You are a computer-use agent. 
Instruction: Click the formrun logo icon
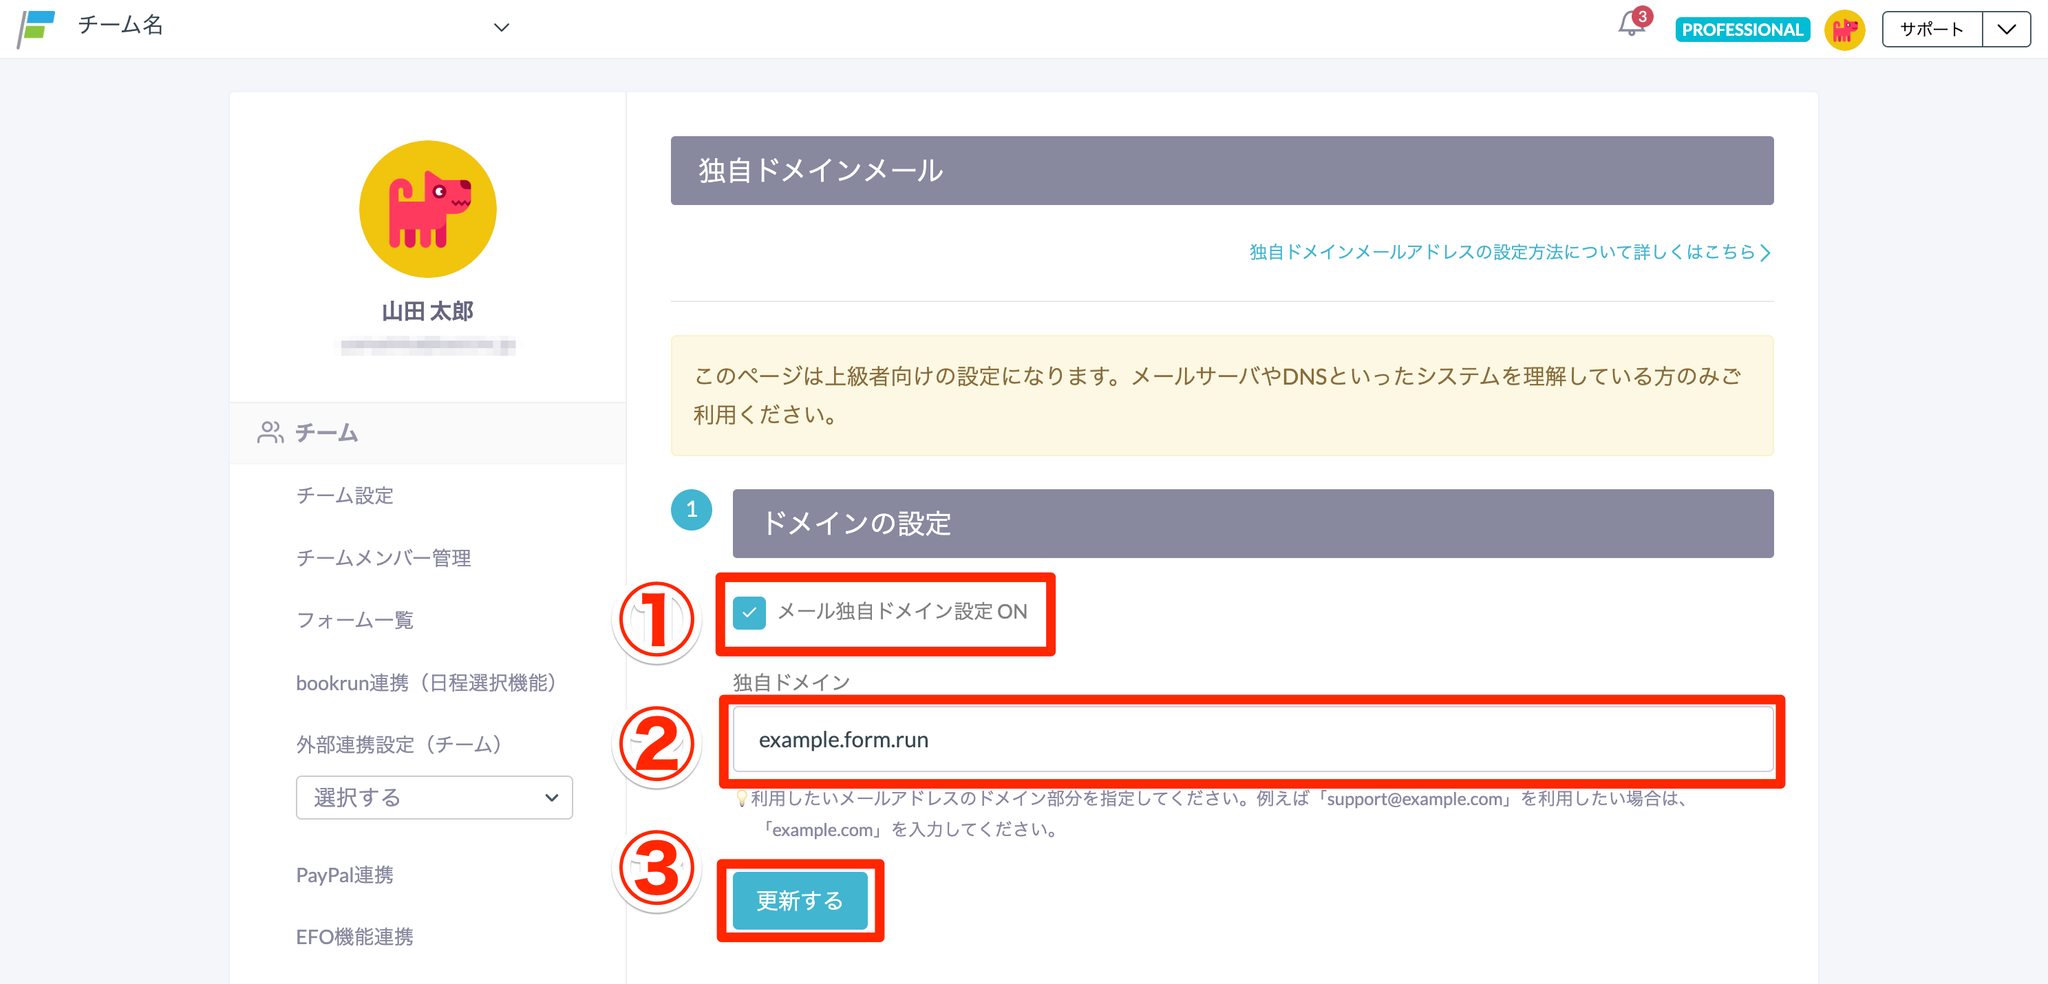pos(37,27)
